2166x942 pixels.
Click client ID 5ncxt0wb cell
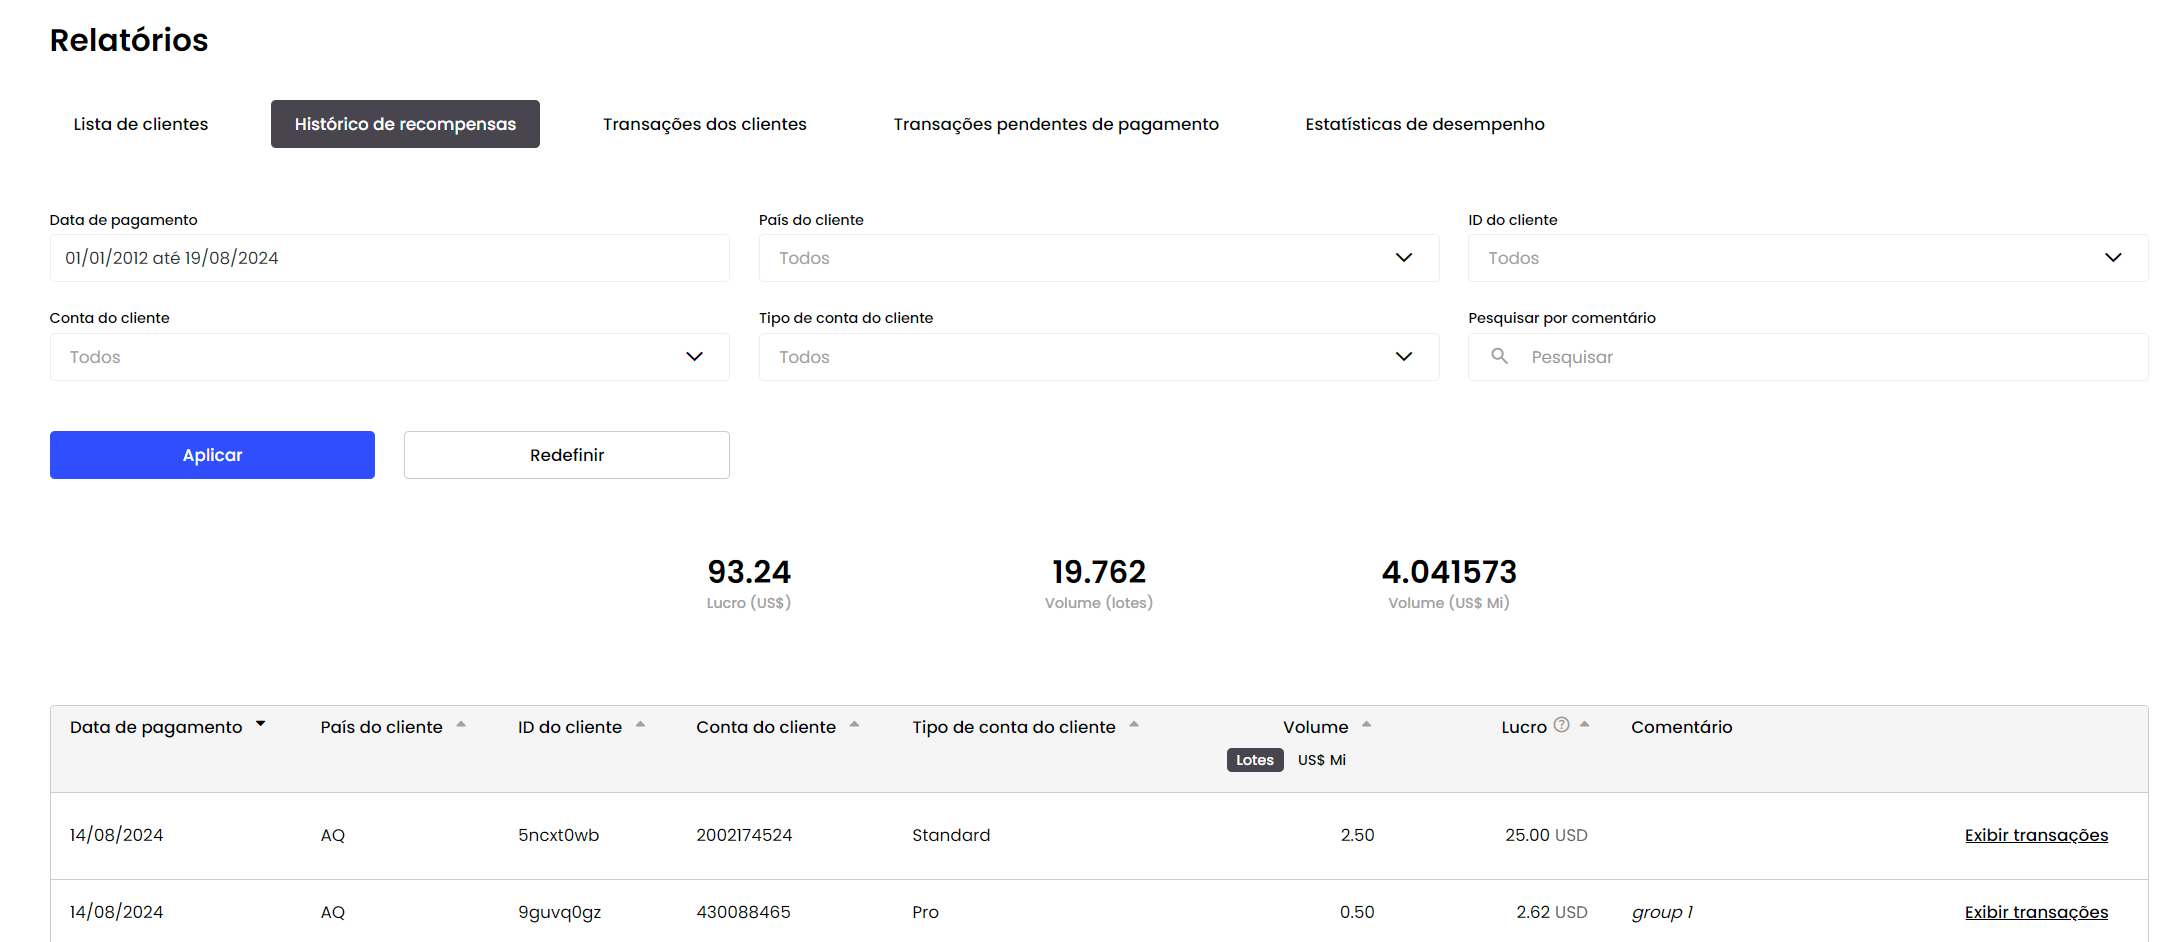(x=559, y=835)
